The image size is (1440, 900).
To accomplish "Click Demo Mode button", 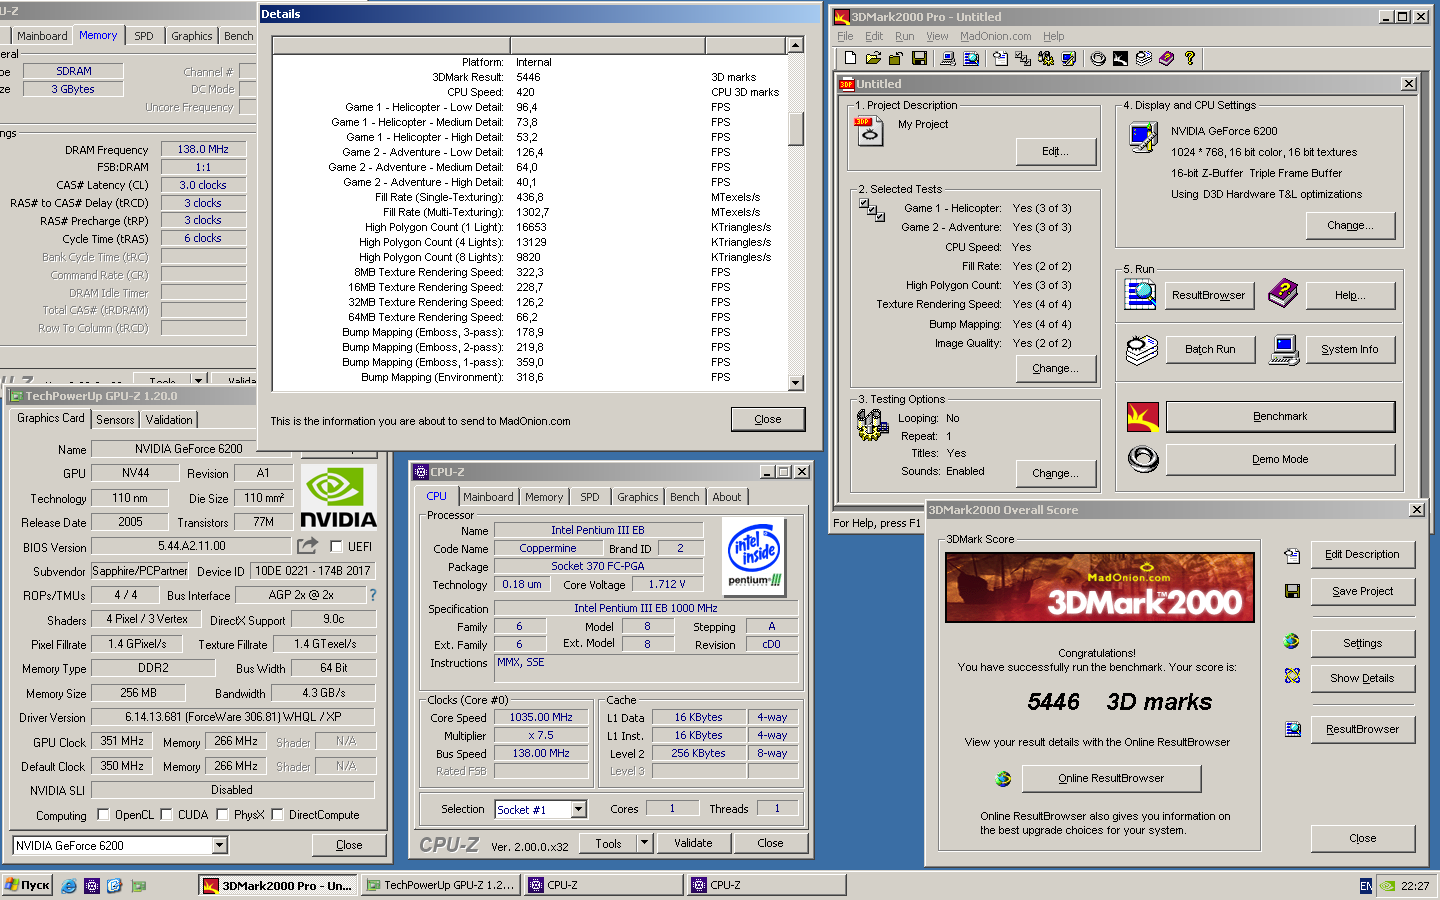I will click(1280, 459).
